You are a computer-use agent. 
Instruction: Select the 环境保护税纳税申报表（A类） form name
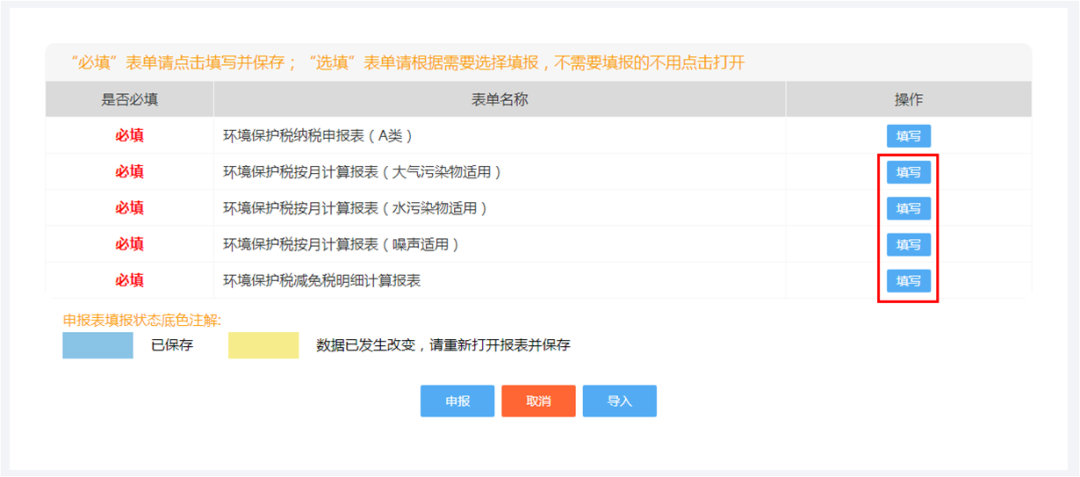click(318, 136)
